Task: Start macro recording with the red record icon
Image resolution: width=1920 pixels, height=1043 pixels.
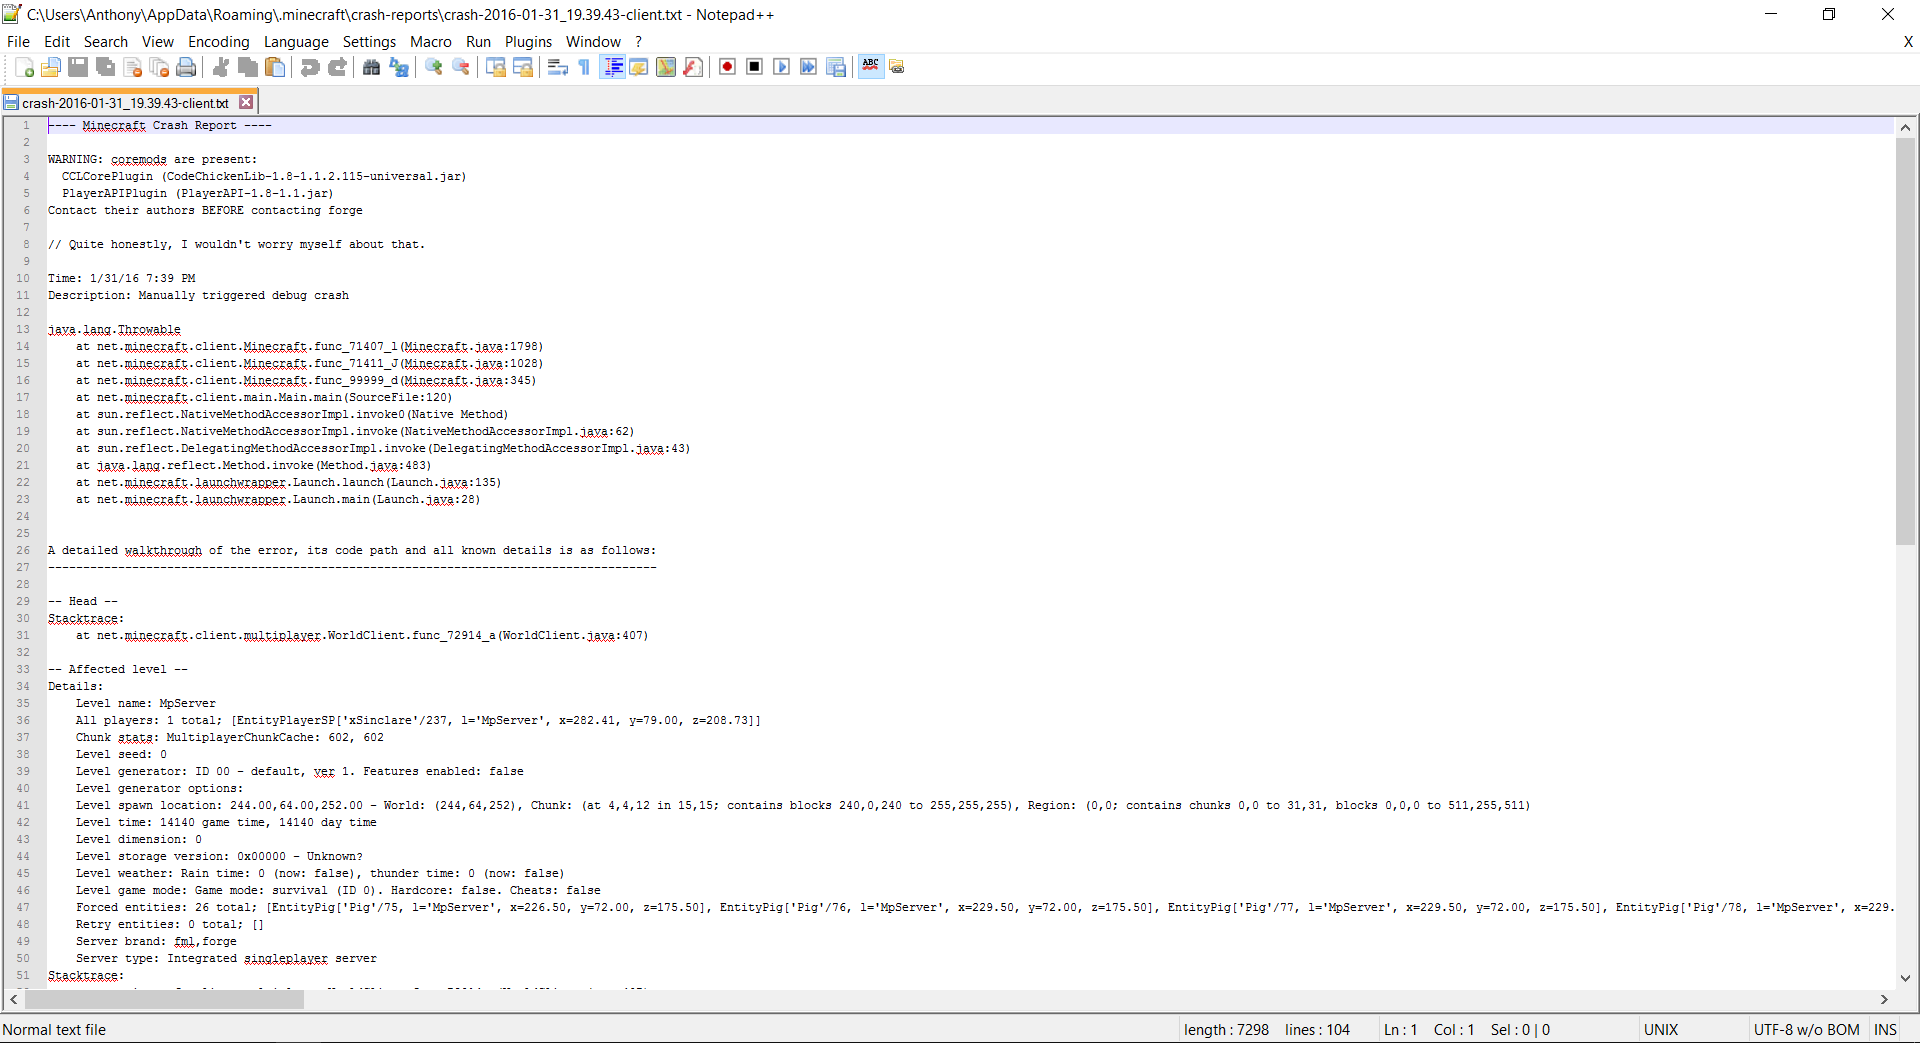Action: 727,67
